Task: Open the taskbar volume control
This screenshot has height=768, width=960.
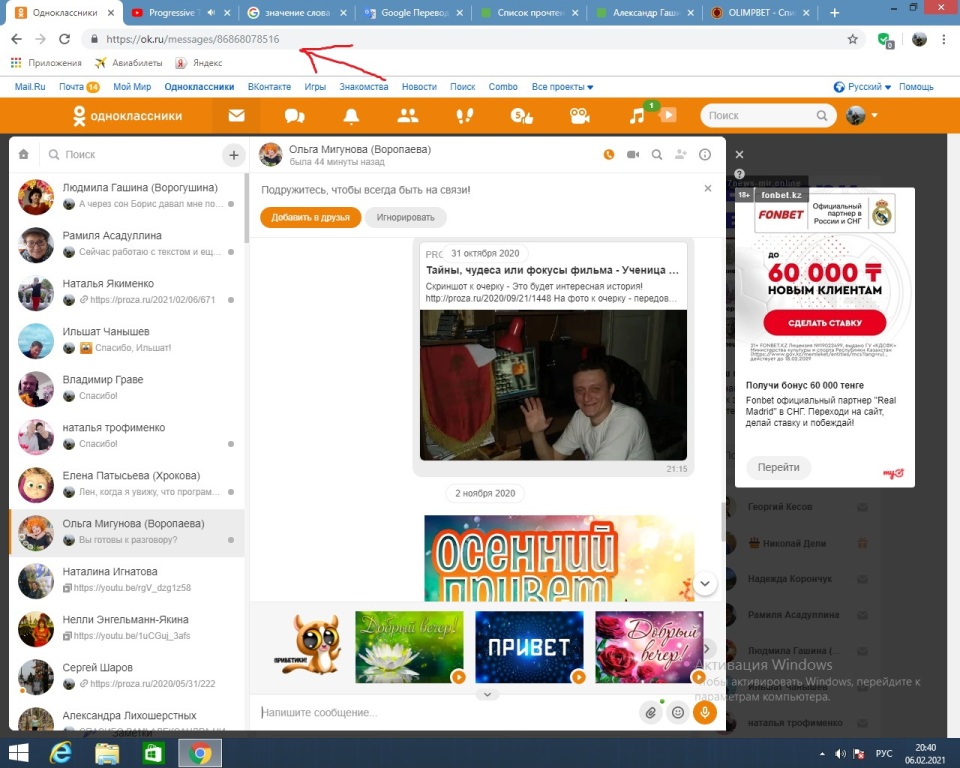Action: [841, 753]
